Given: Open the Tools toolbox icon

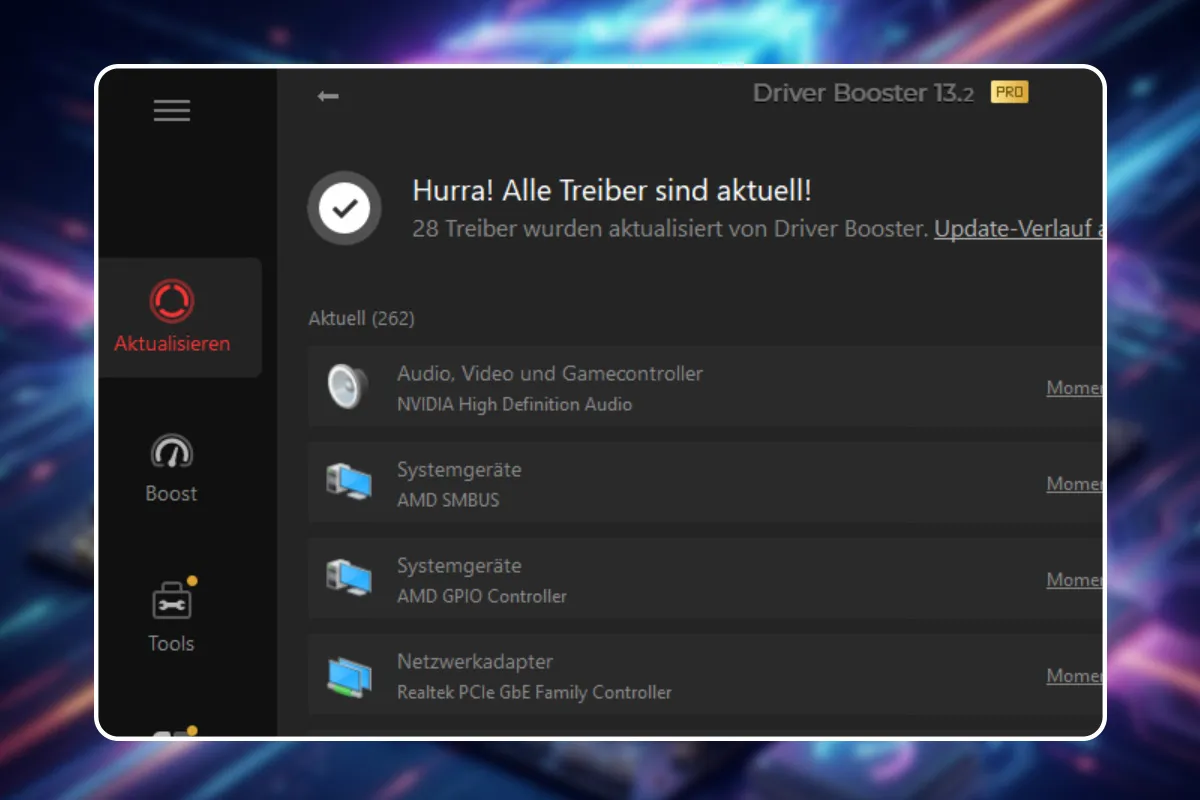Looking at the screenshot, I should coord(171,600).
